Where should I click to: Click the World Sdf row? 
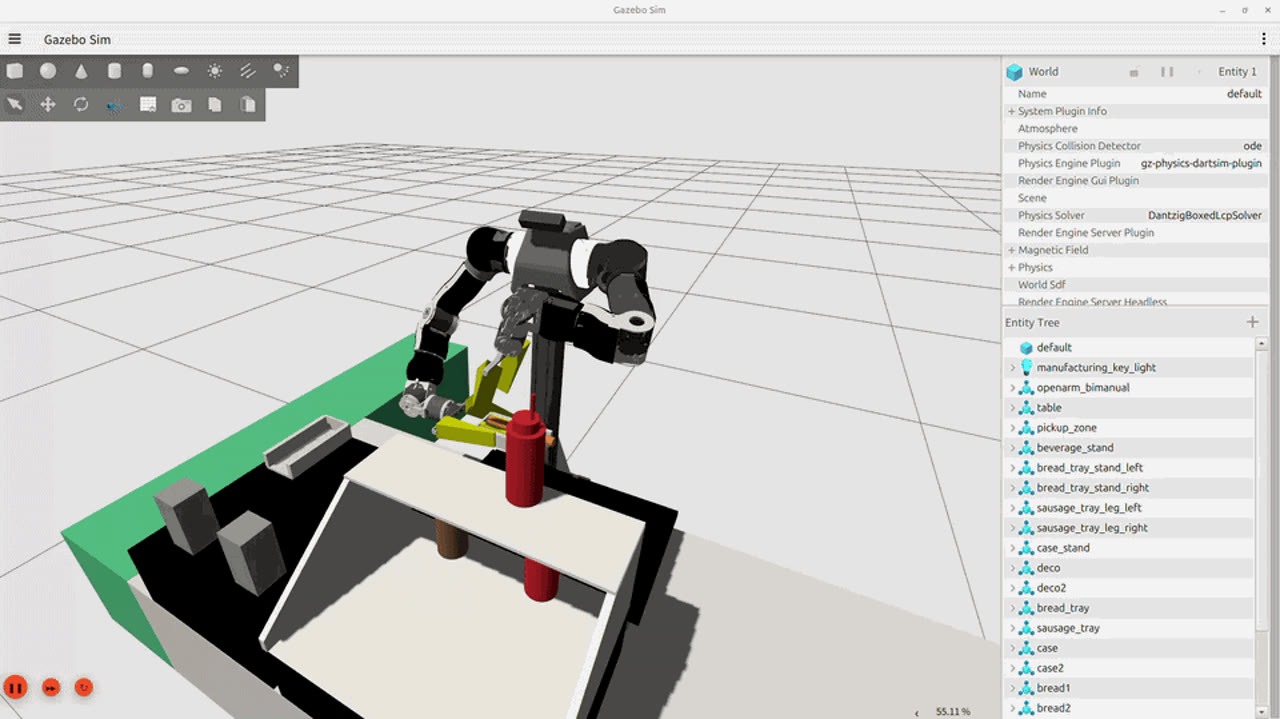pos(1135,284)
